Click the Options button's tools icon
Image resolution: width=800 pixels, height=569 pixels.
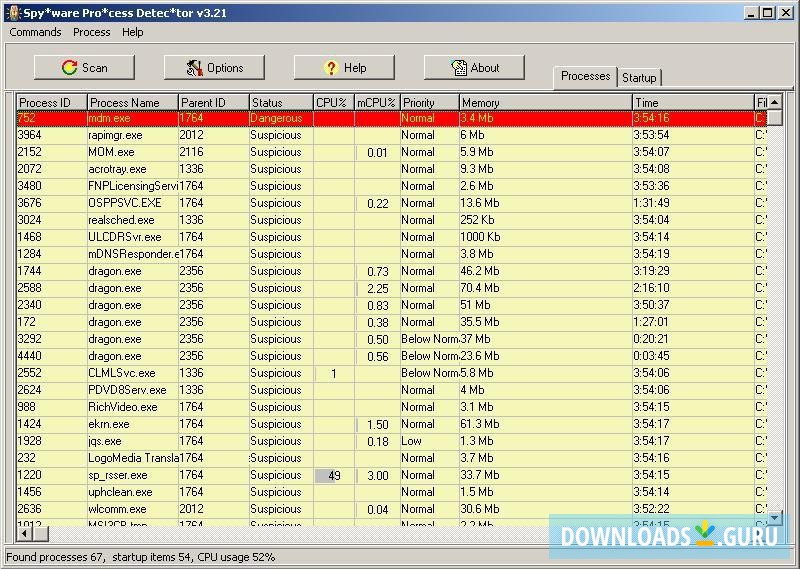(194, 67)
